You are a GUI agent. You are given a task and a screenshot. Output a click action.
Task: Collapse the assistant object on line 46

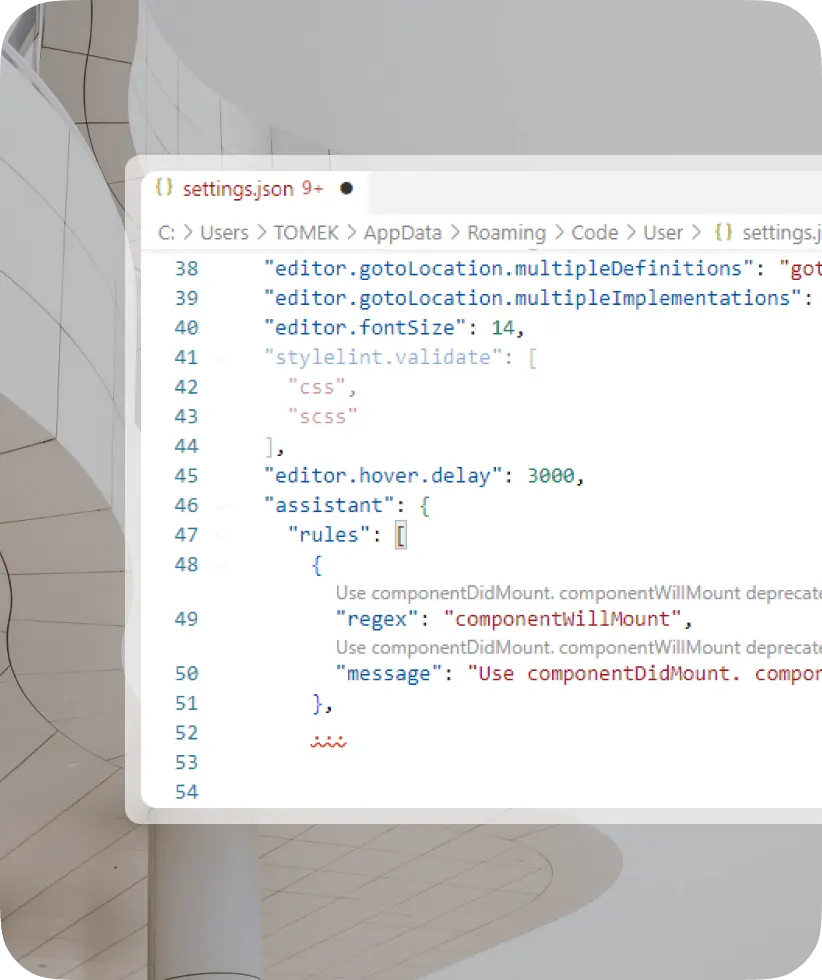[x=222, y=506]
